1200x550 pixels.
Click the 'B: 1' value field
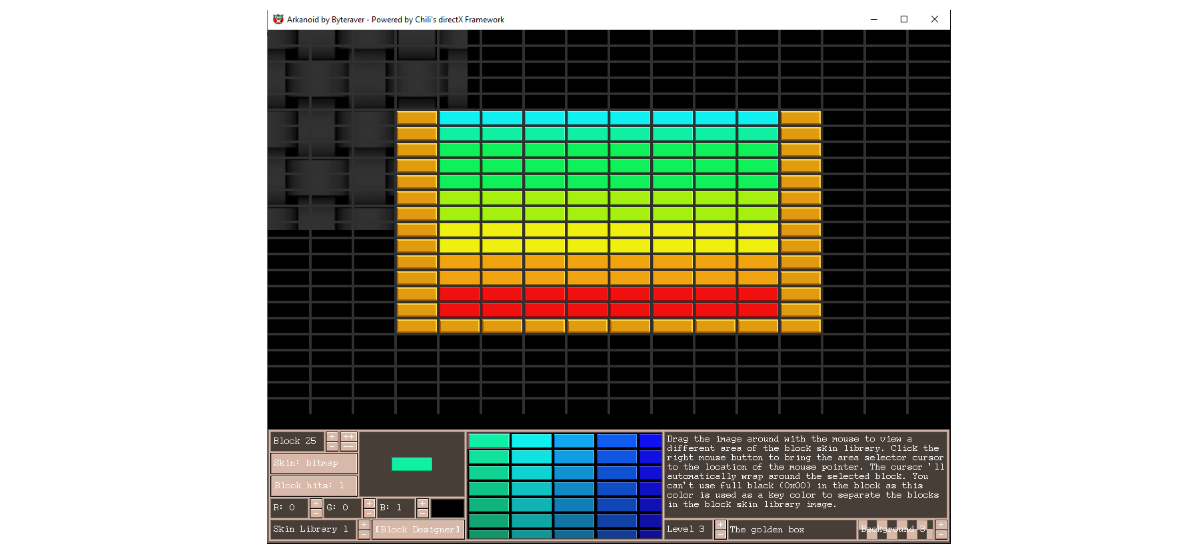(x=396, y=508)
